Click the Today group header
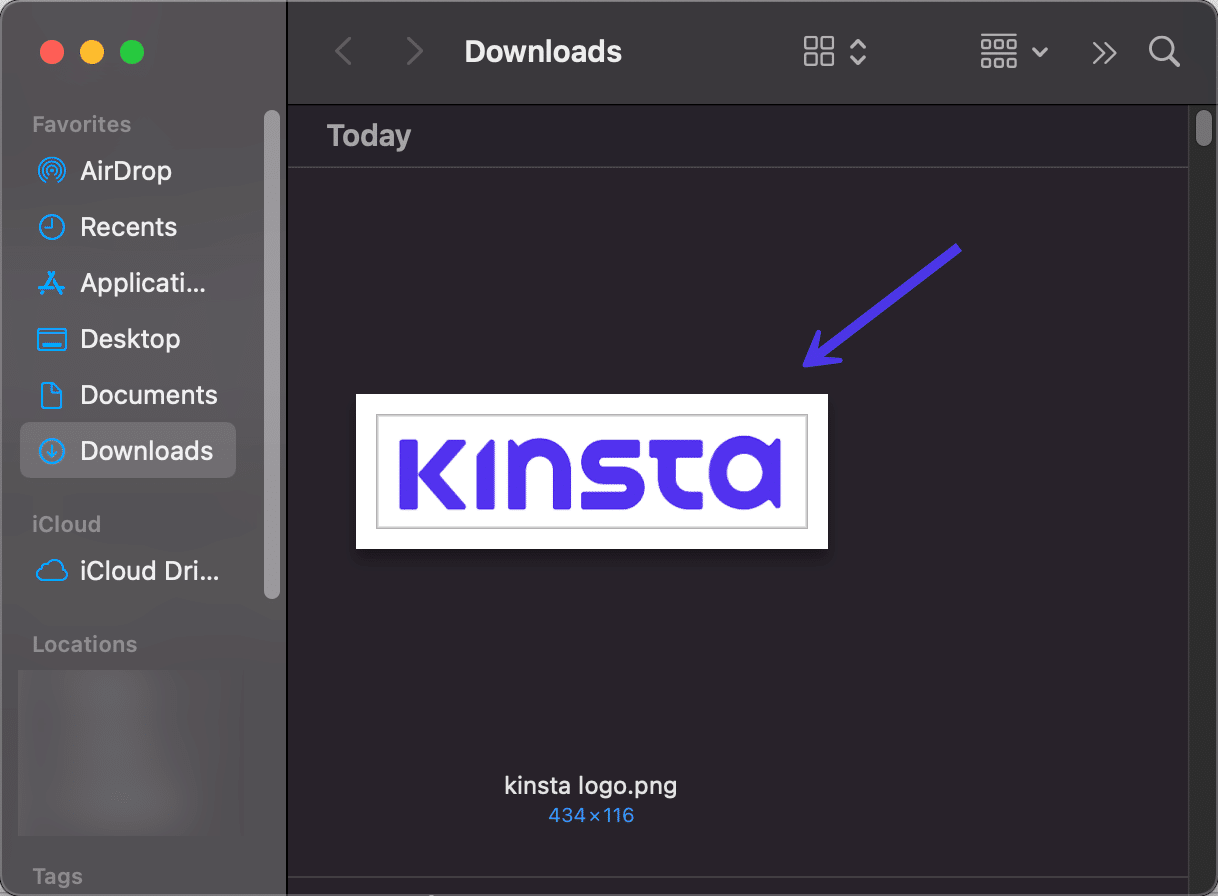The width and height of the screenshot is (1218, 896). tap(369, 136)
